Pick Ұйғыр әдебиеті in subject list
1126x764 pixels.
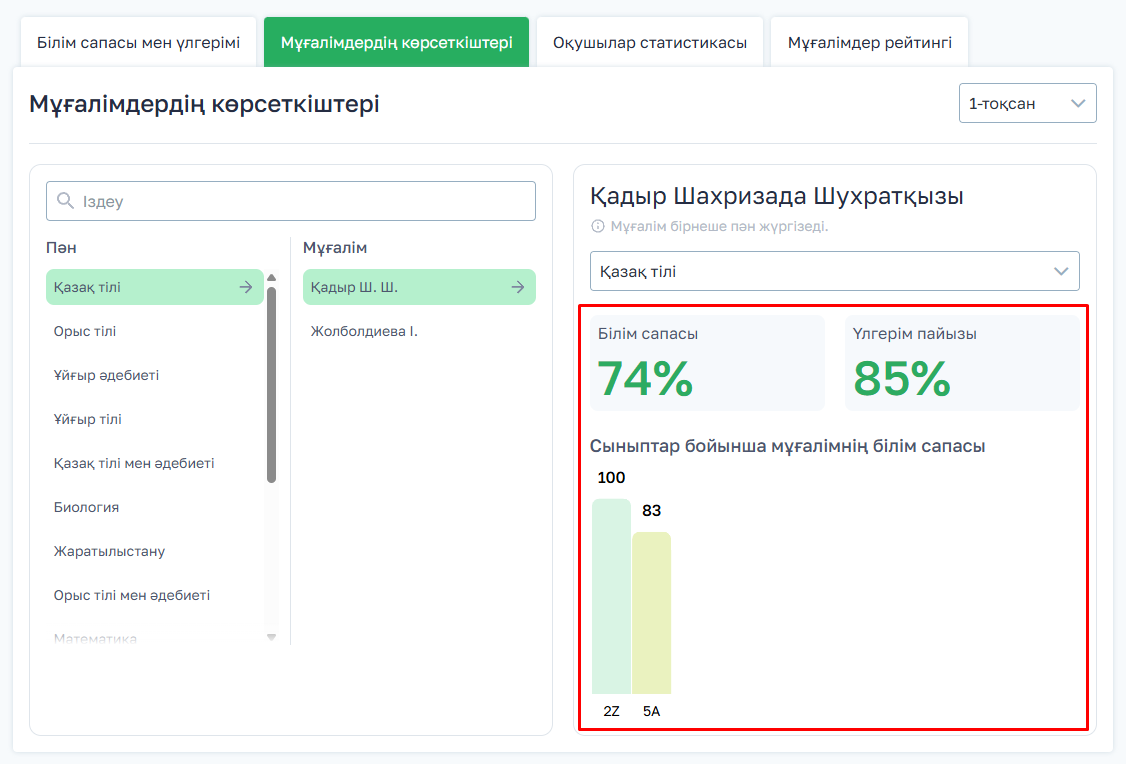click(x=106, y=375)
